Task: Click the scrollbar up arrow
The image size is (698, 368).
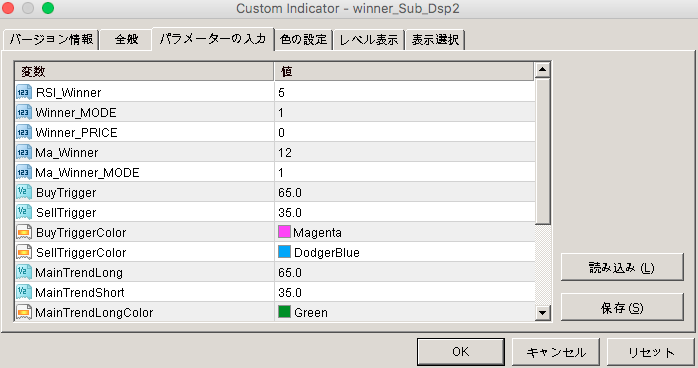Action: point(542,69)
